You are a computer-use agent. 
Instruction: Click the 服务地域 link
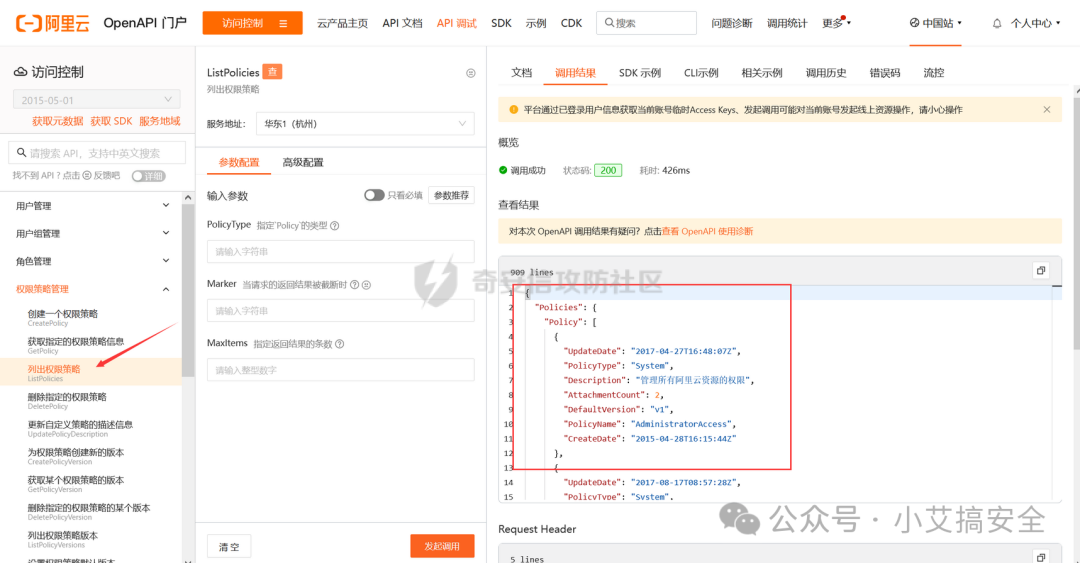click(x=160, y=121)
